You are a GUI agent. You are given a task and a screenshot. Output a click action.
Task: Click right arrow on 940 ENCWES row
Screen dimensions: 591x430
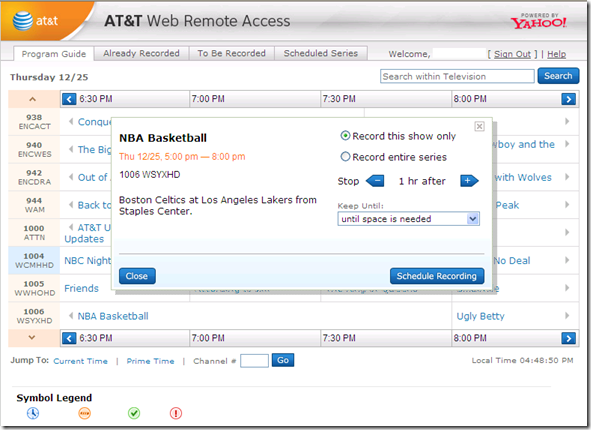pyautogui.click(x=567, y=144)
